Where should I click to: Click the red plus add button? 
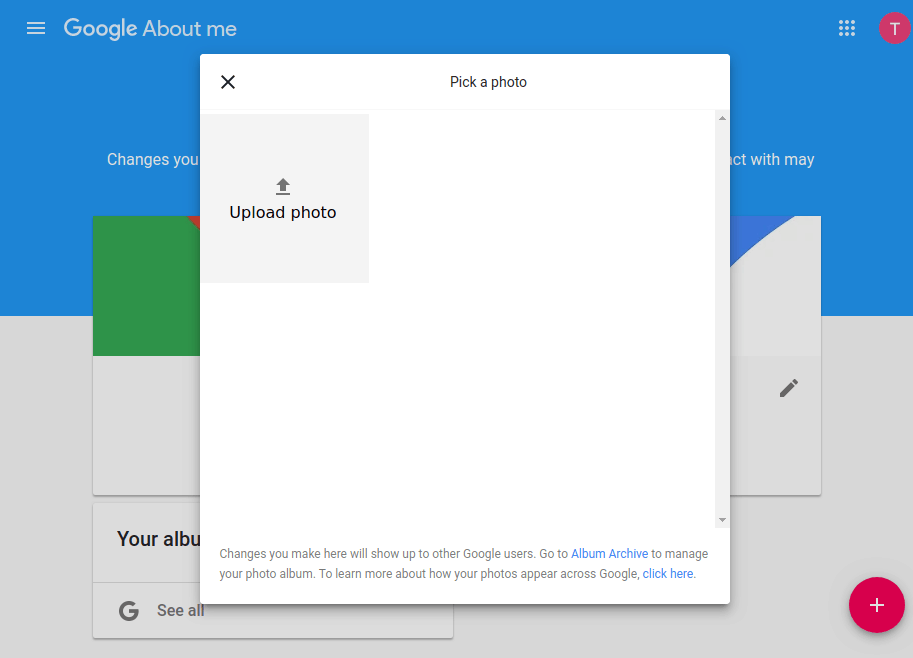click(876, 605)
